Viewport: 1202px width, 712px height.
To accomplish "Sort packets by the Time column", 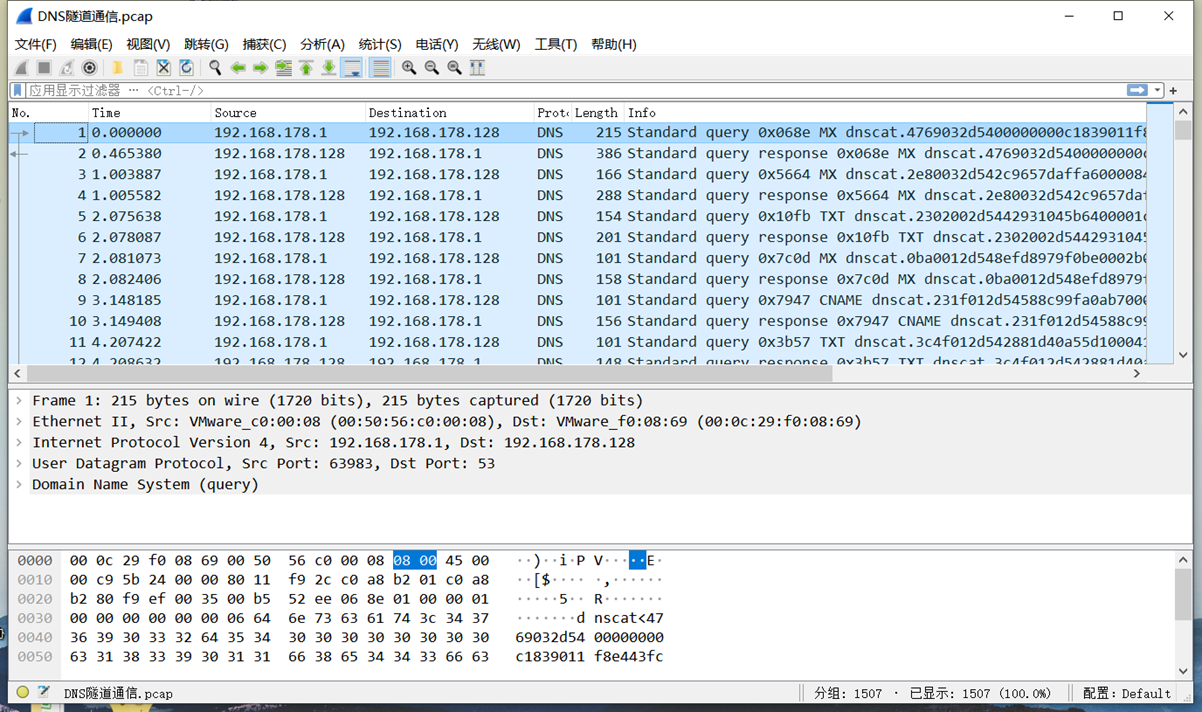I will pyautogui.click(x=150, y=113).
